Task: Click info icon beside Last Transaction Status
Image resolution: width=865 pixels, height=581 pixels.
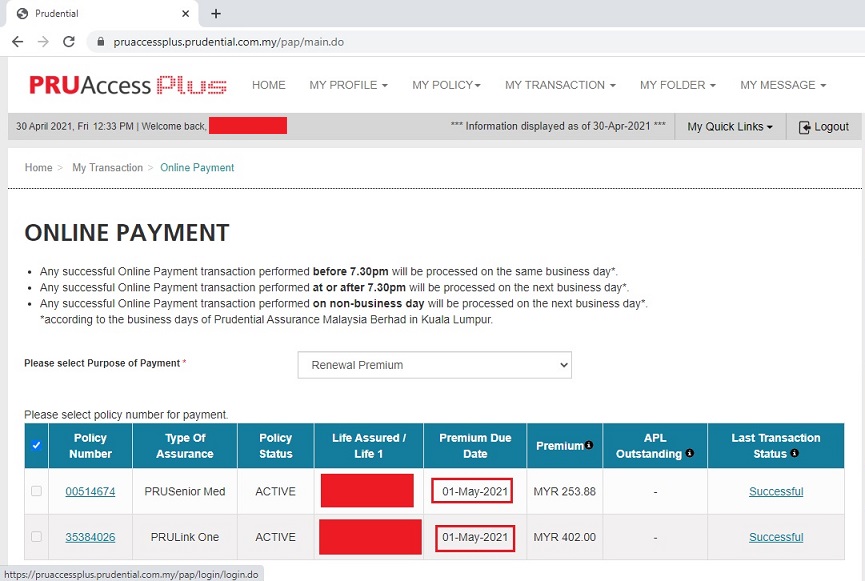Action: click(x=794, y=454)
